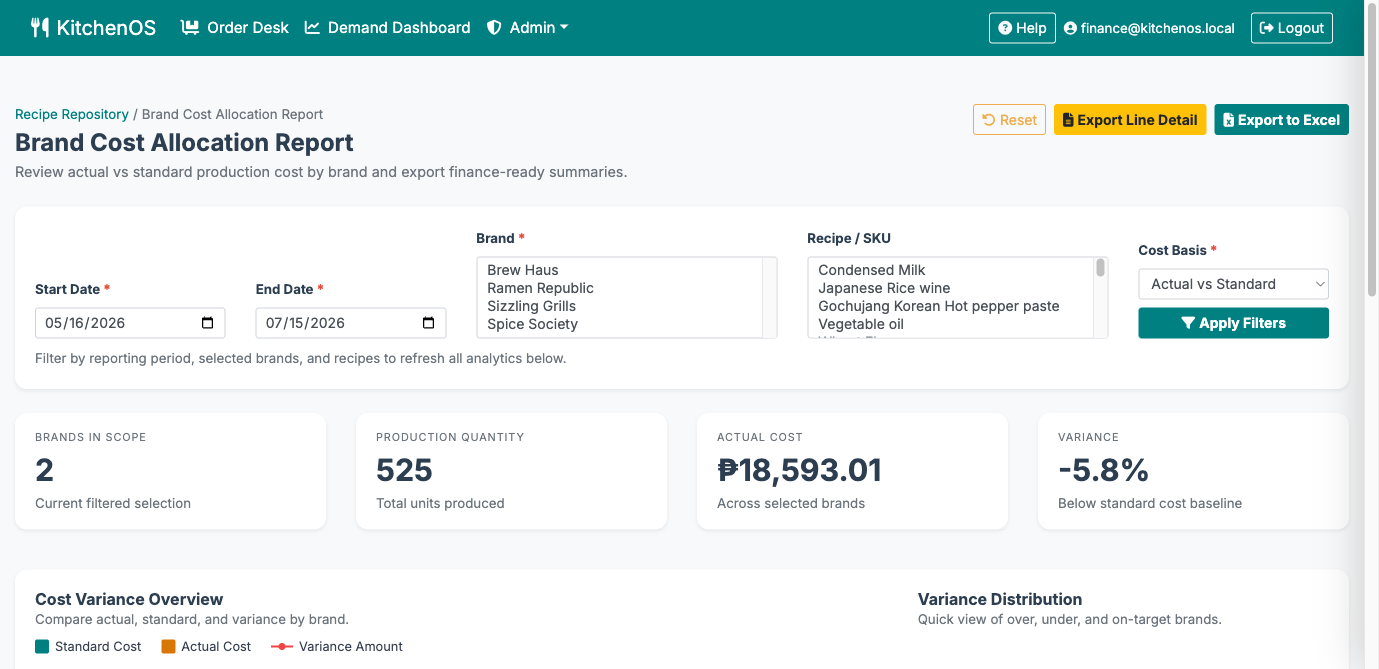Image resolution: width=1379 pixels, height=669 pixels.
Task: Click the Brand list scrollbar track
Action: coord(769,298)
